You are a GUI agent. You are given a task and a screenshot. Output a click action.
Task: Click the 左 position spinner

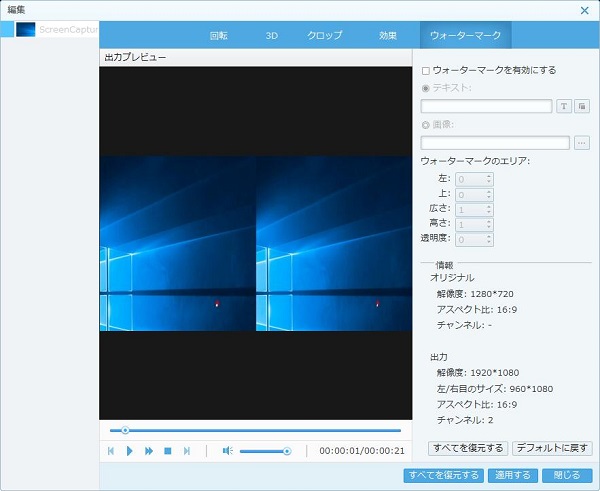[x=474, y=179]
